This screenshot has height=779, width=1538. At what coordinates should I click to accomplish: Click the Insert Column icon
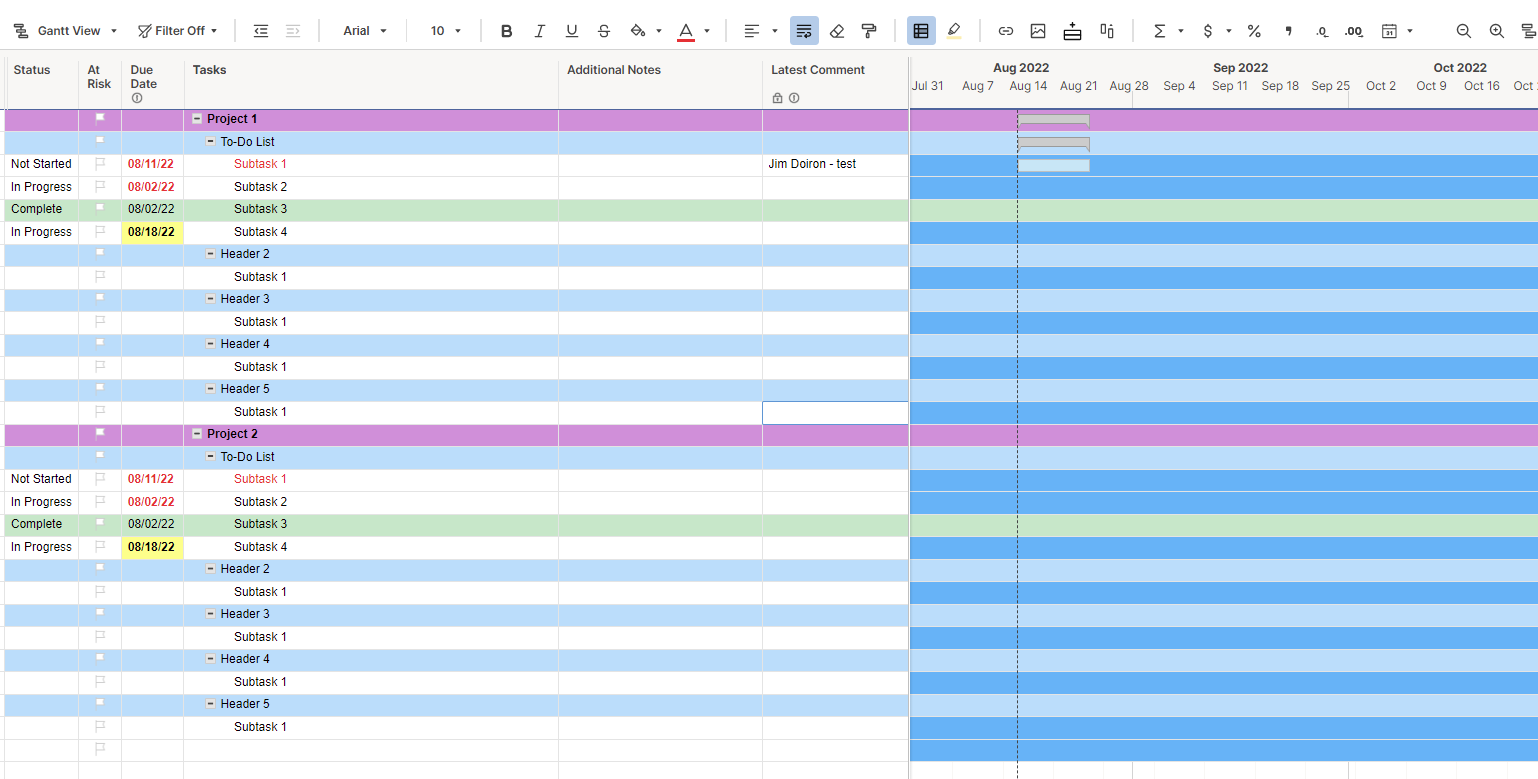(1107, 31)
